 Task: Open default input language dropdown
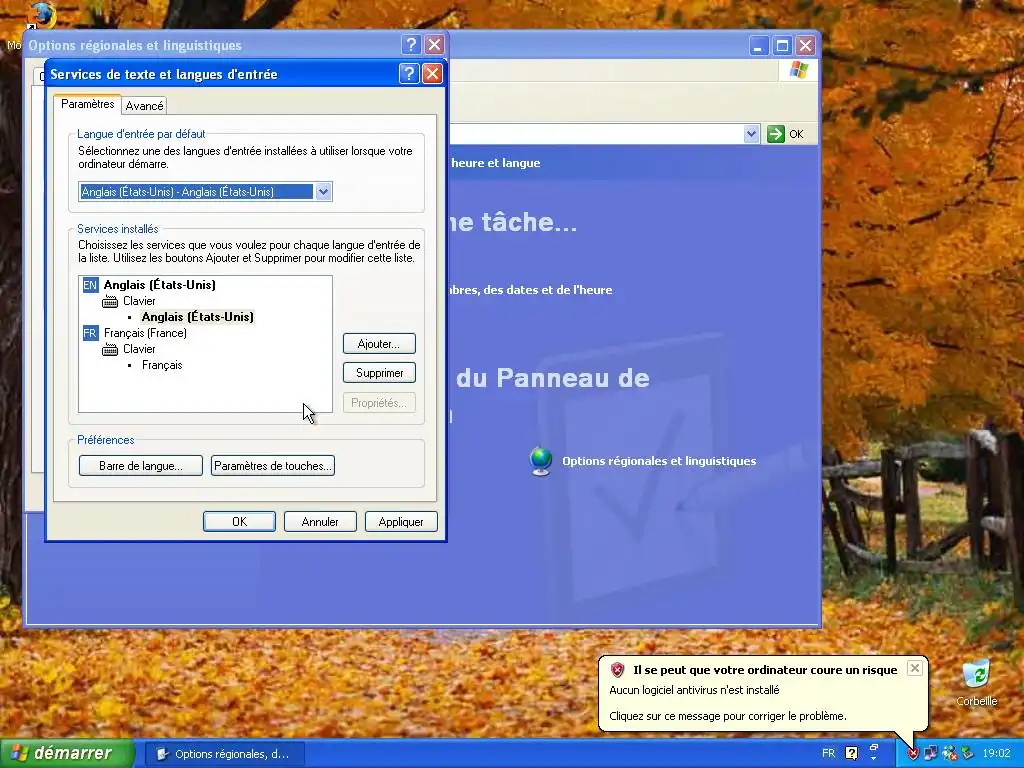pos(323,191)
